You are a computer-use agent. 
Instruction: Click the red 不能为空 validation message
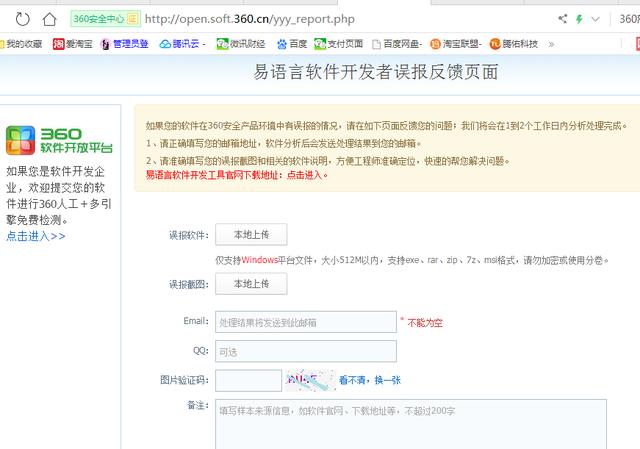[x=424, y=323]
